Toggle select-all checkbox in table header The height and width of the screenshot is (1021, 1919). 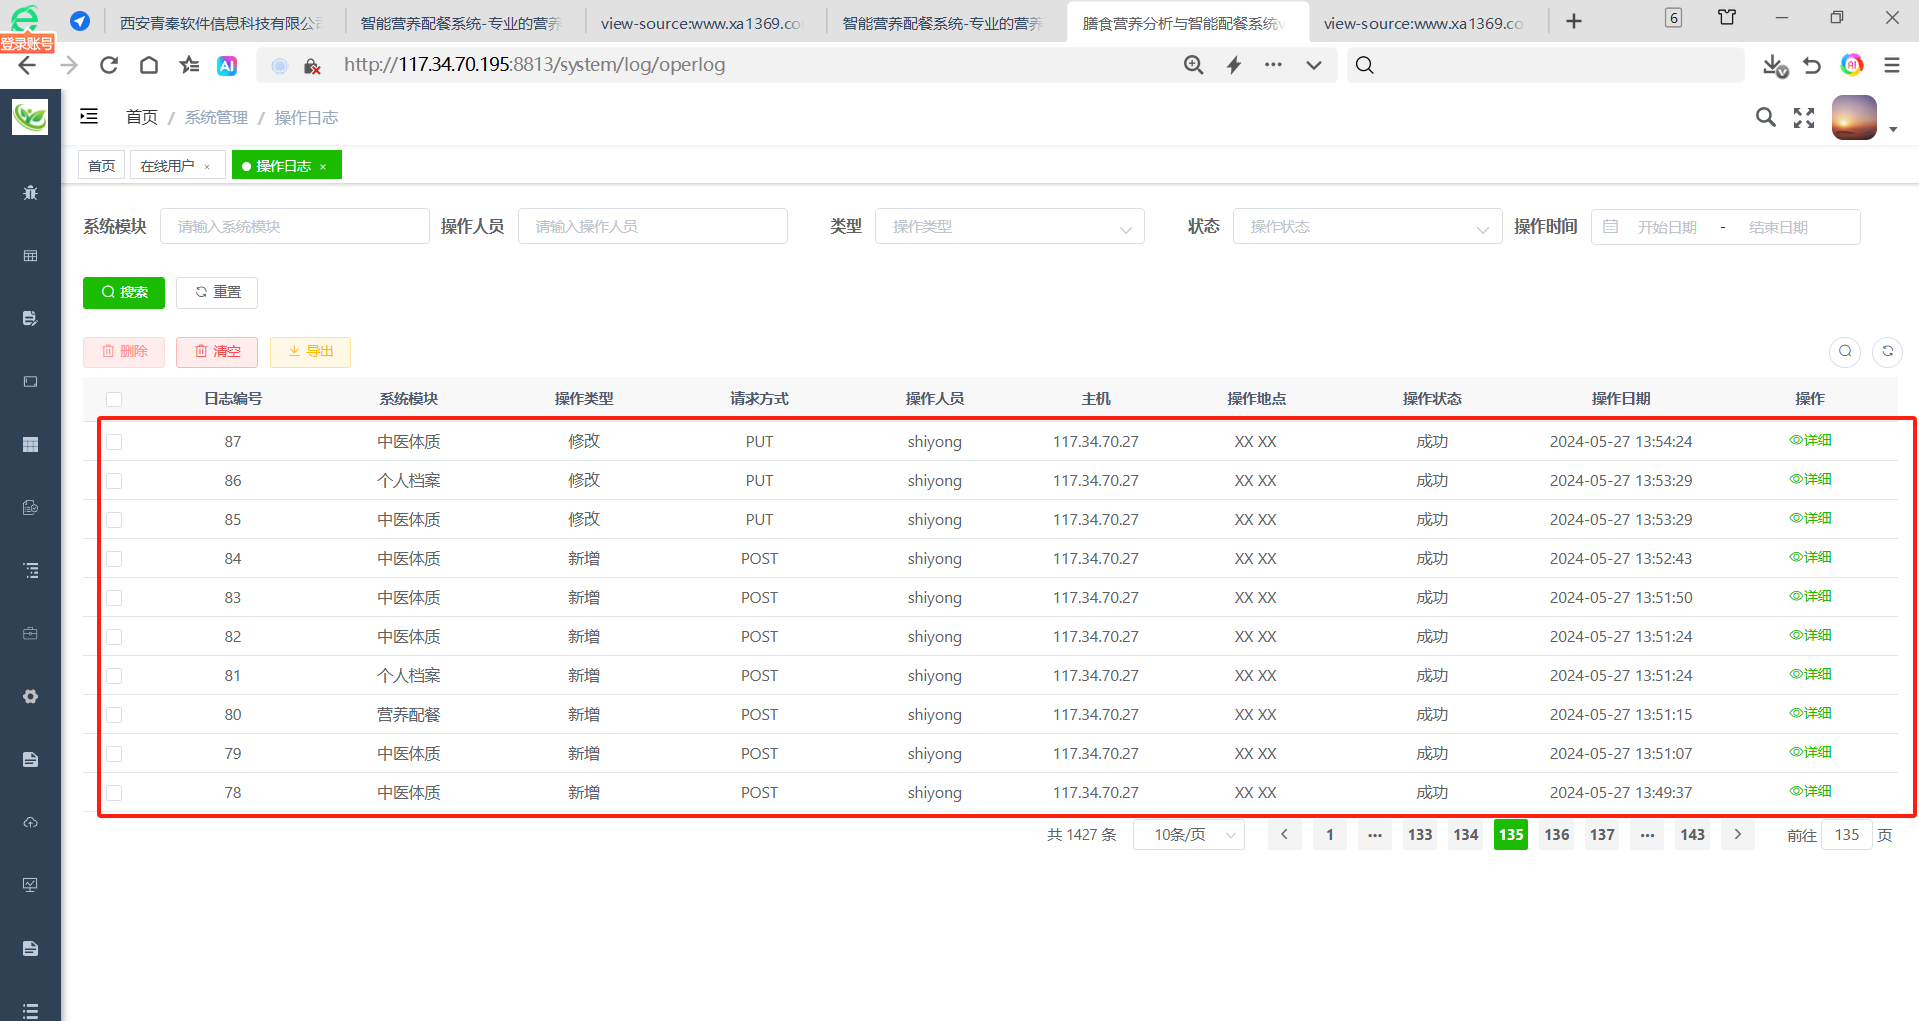pos(114,399)
